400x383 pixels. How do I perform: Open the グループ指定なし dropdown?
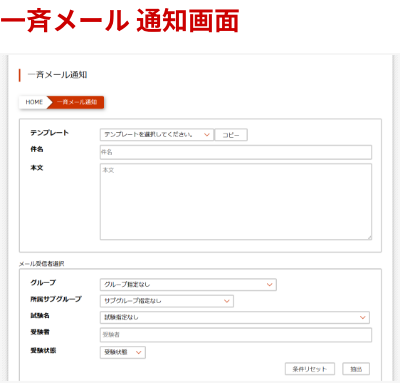188,285
